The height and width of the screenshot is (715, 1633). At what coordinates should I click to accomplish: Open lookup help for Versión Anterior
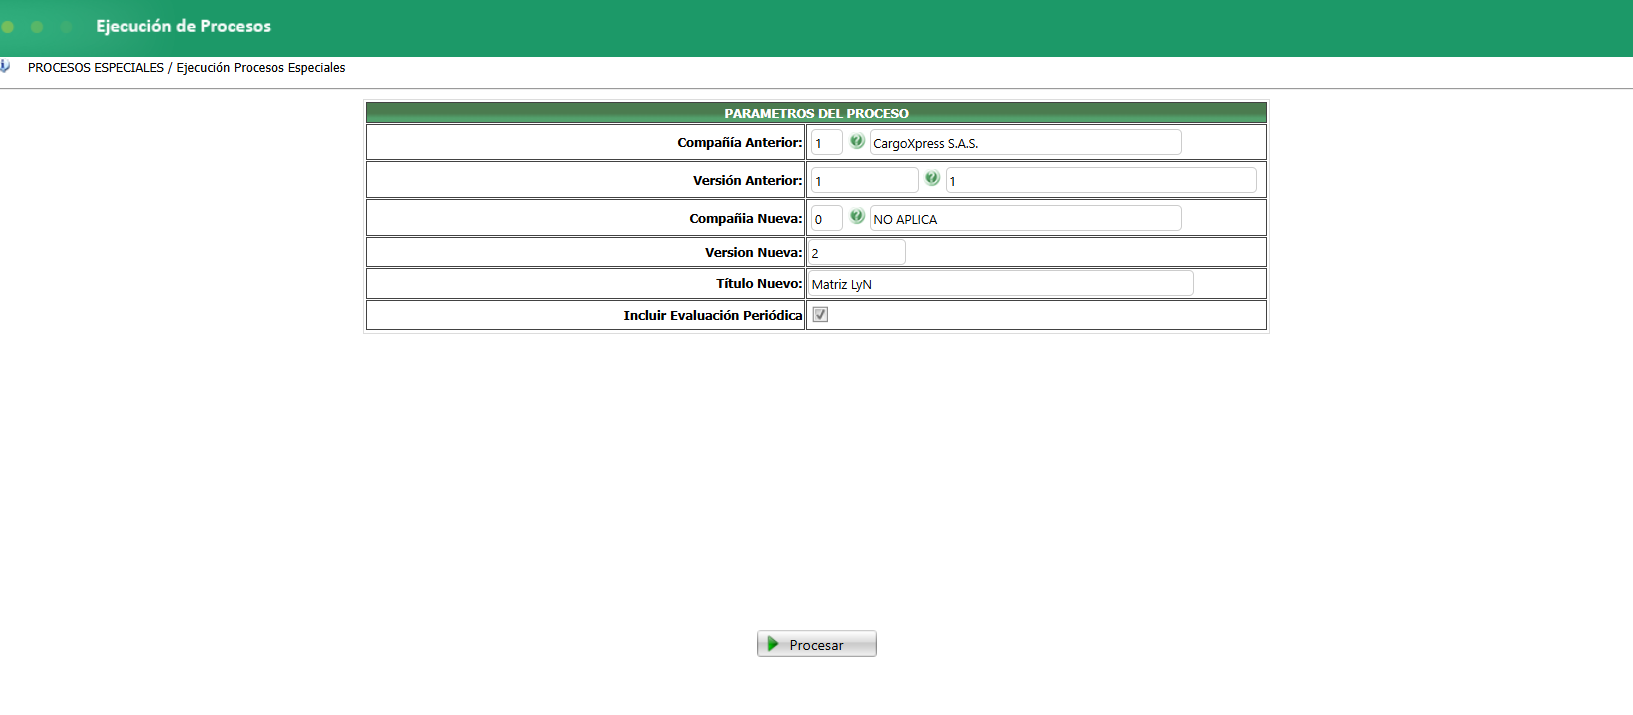tap(932, 178)
